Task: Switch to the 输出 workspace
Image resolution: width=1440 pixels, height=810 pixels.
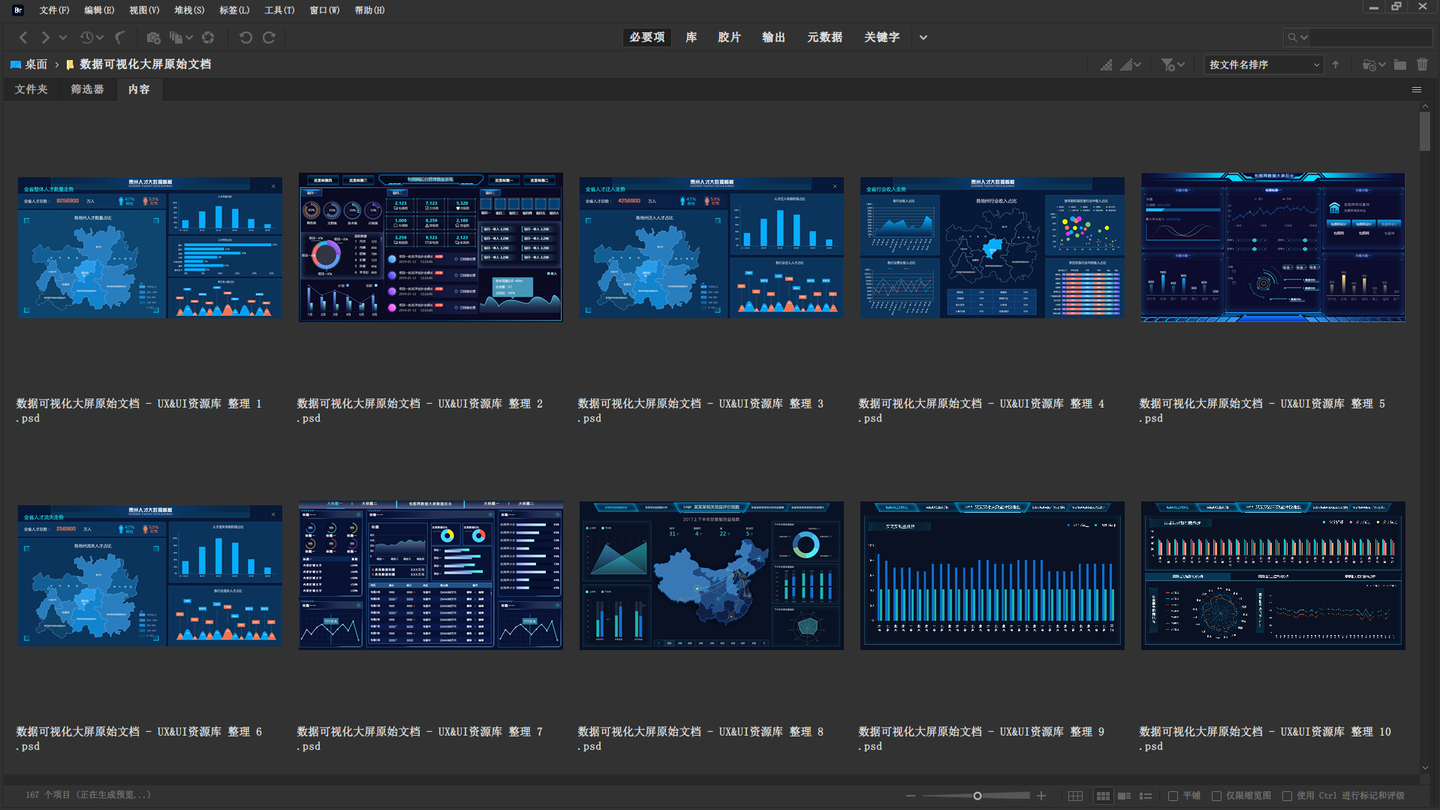Action: [x=774, y=37]
